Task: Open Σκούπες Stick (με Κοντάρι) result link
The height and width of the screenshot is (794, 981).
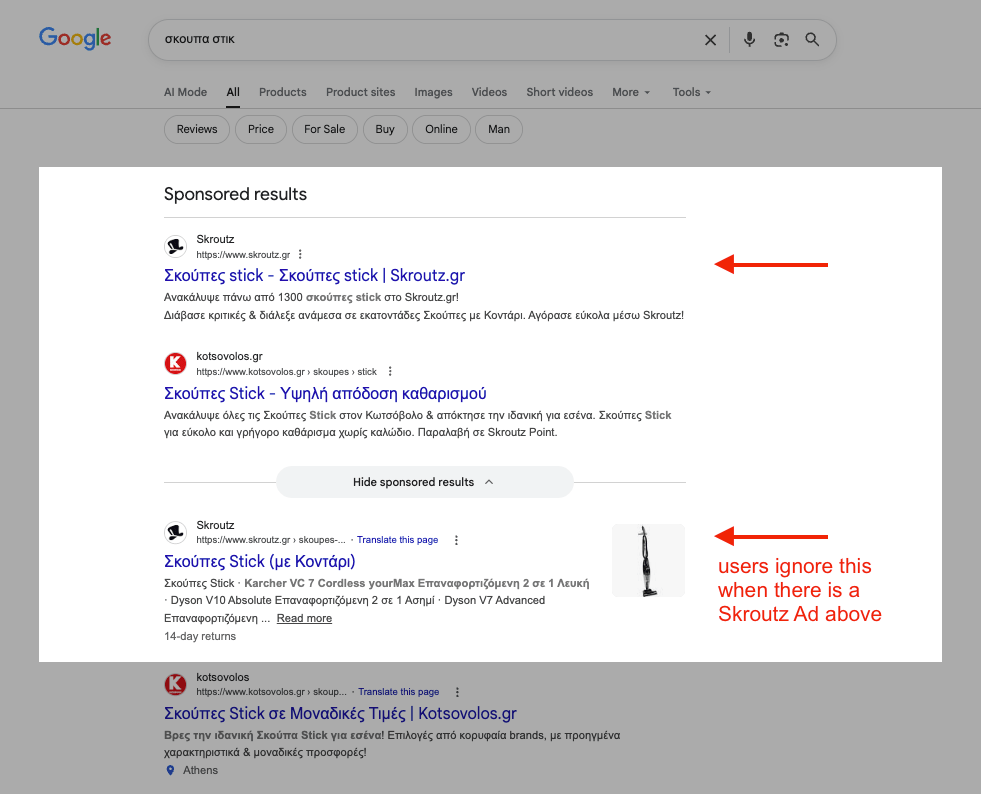Action: pos(260,561)
